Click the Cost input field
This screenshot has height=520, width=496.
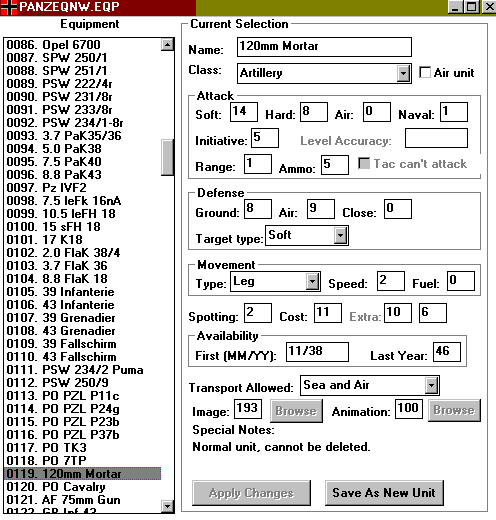point(328,313)
